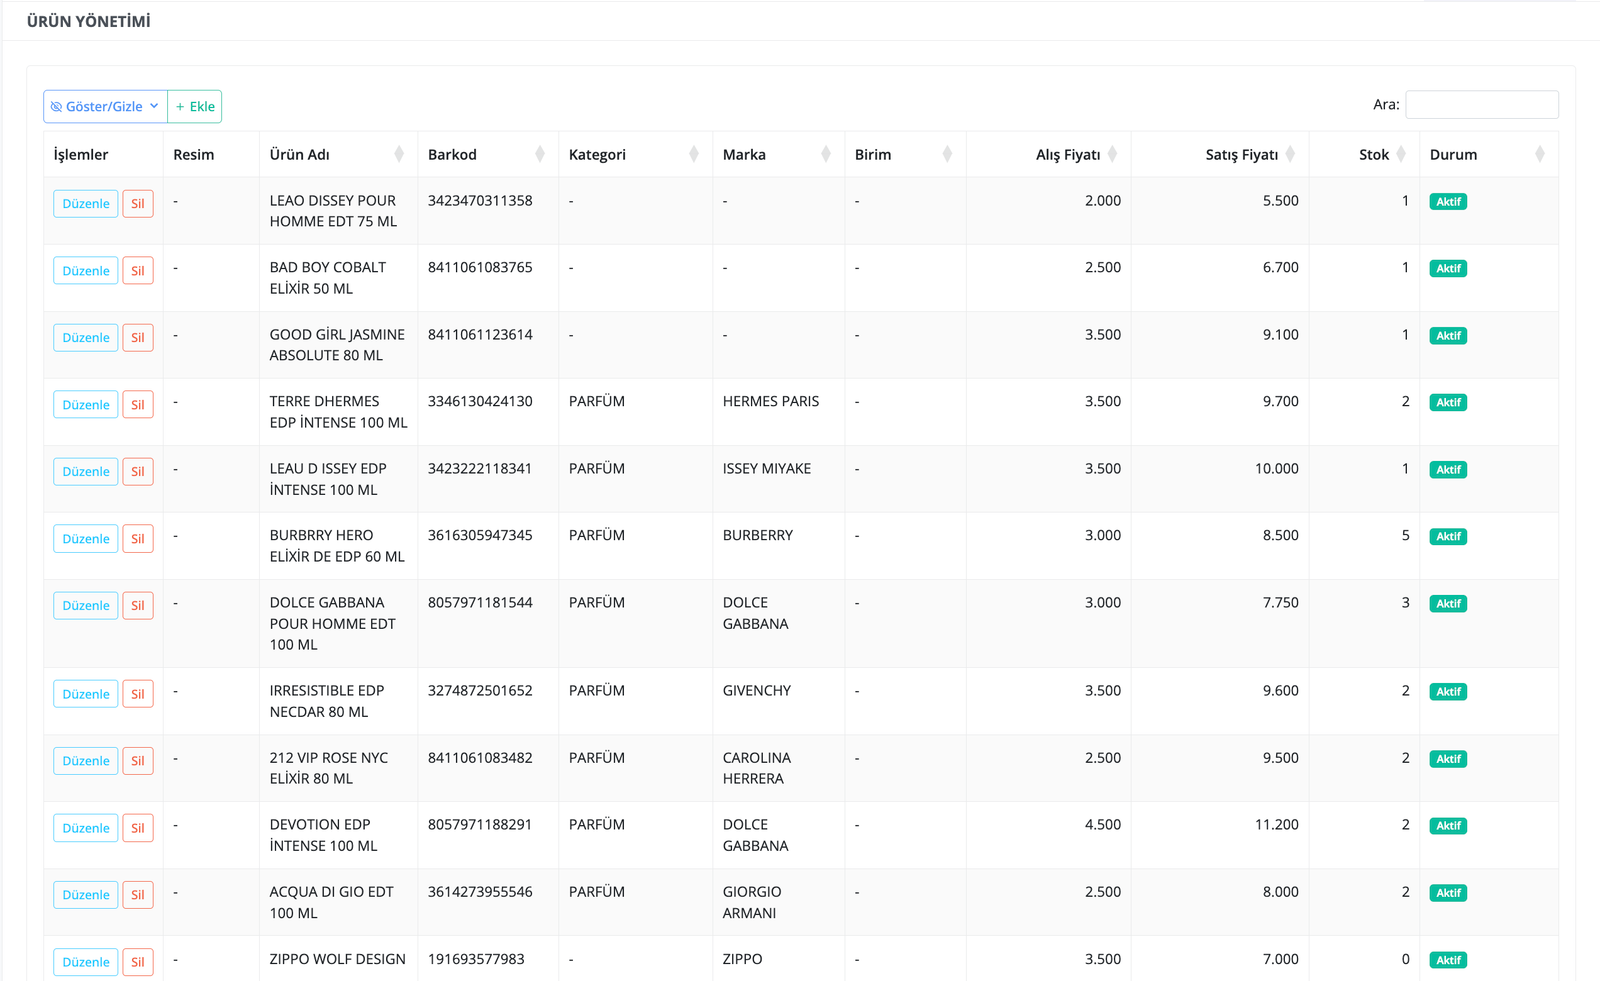
Task: Sort table by Marka column
Action: coord(778,154)
